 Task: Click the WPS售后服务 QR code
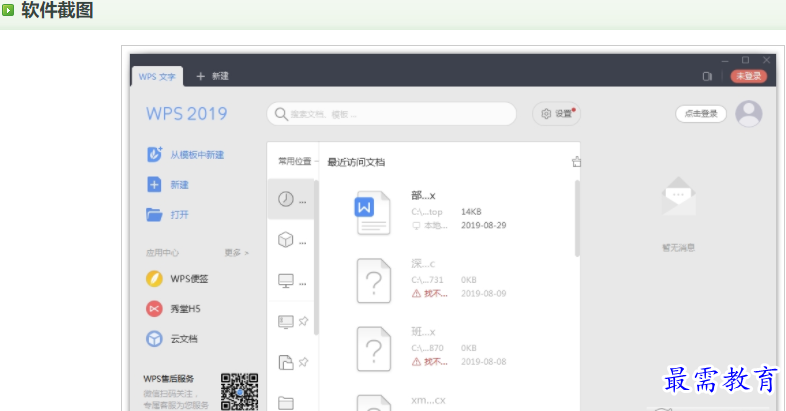tap(240, 391)
